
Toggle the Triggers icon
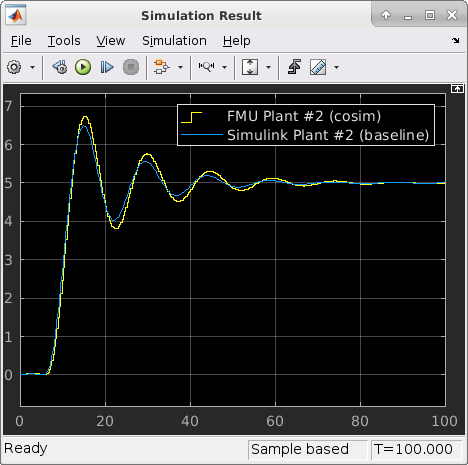coord(294,67)
